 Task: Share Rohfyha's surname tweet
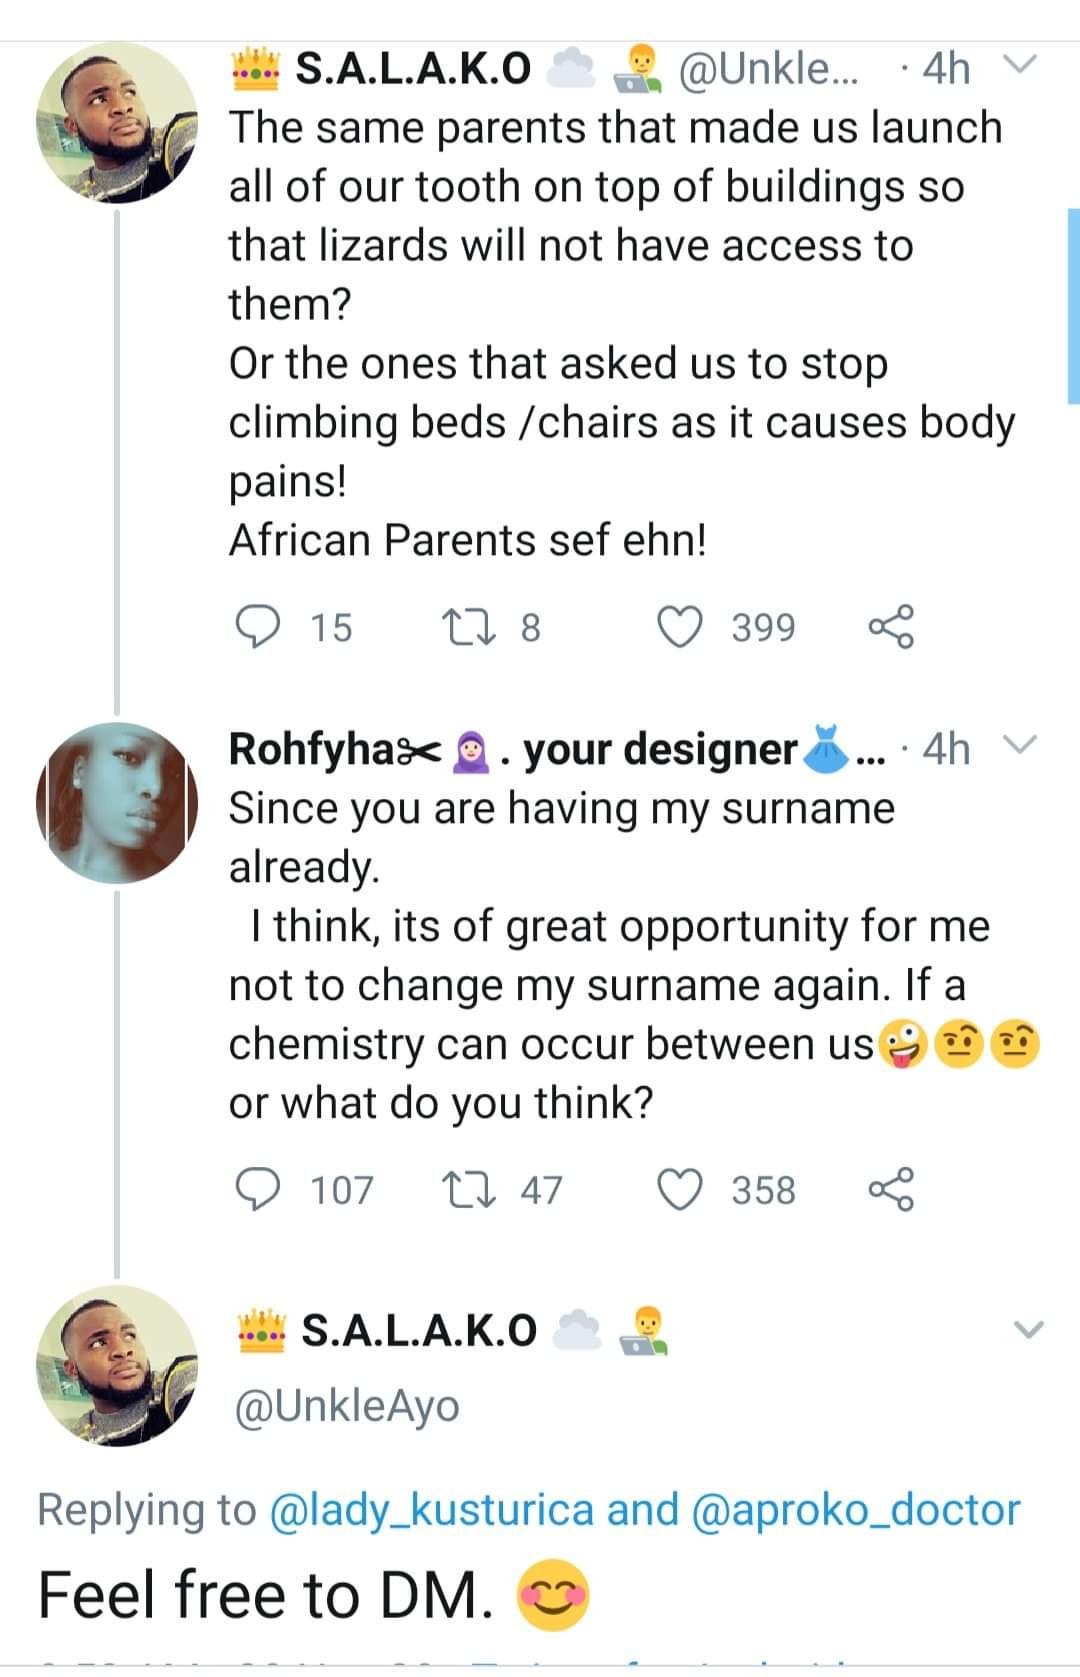click(x=890, y=1190)
